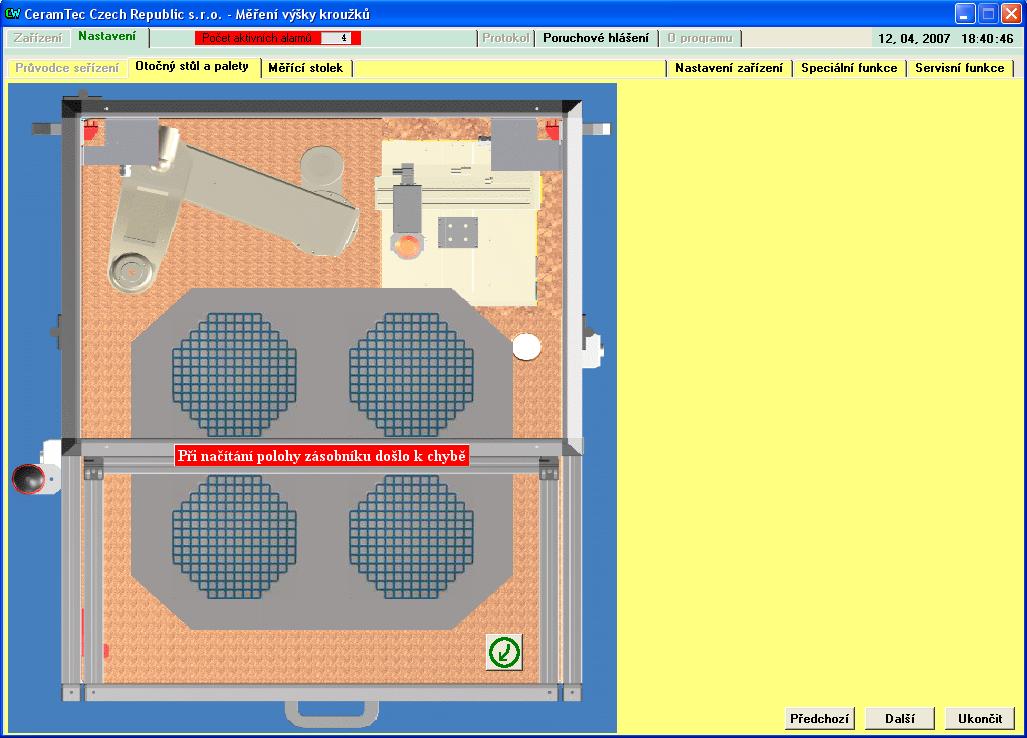Open the Poruchové hlášení tab

(x=595, y=38)
